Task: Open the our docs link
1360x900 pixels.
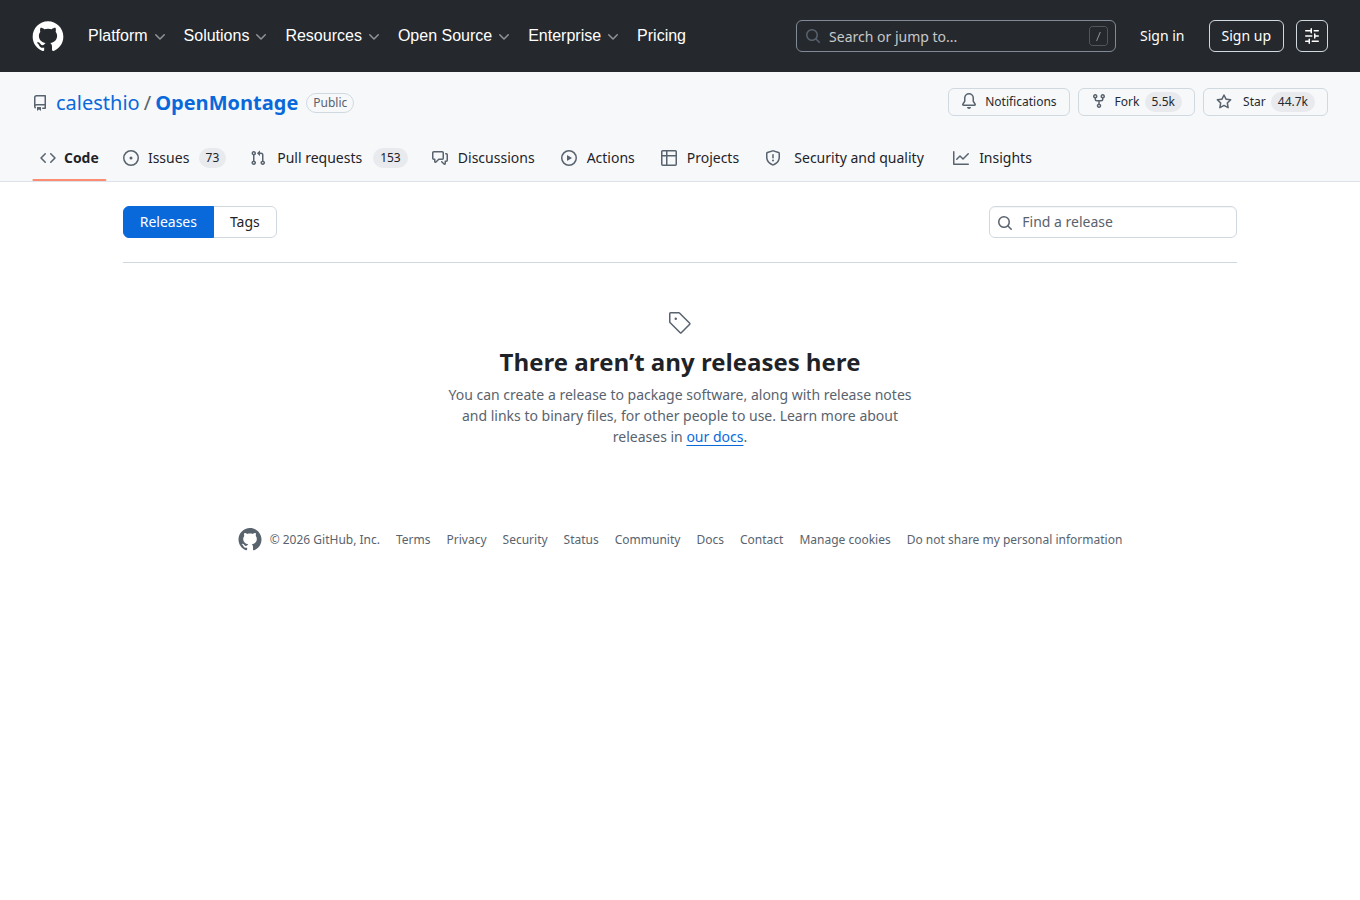Action: pos(715,437)
